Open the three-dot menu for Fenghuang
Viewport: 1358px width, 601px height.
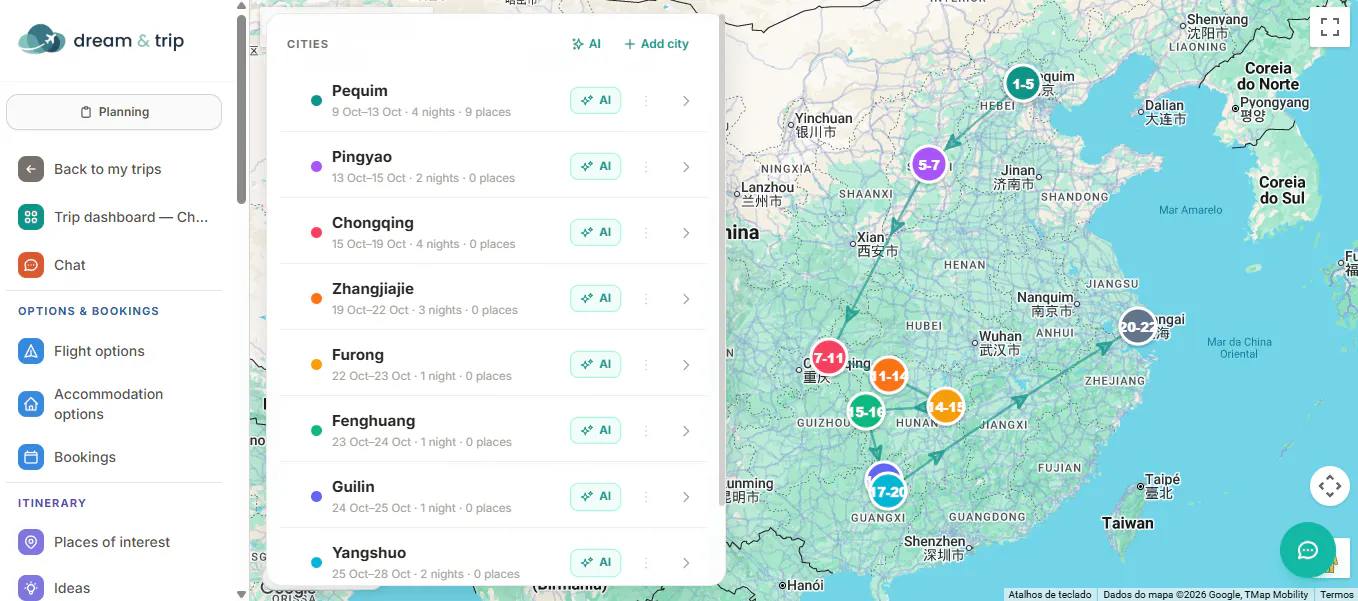(646, 431)
